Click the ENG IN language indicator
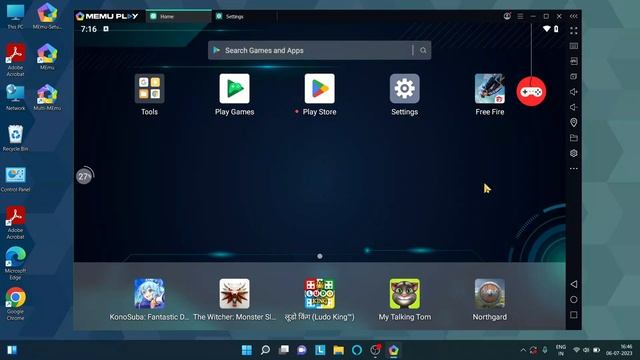The height and width of the screenshot is (360, 640). (x=561, y=350)
